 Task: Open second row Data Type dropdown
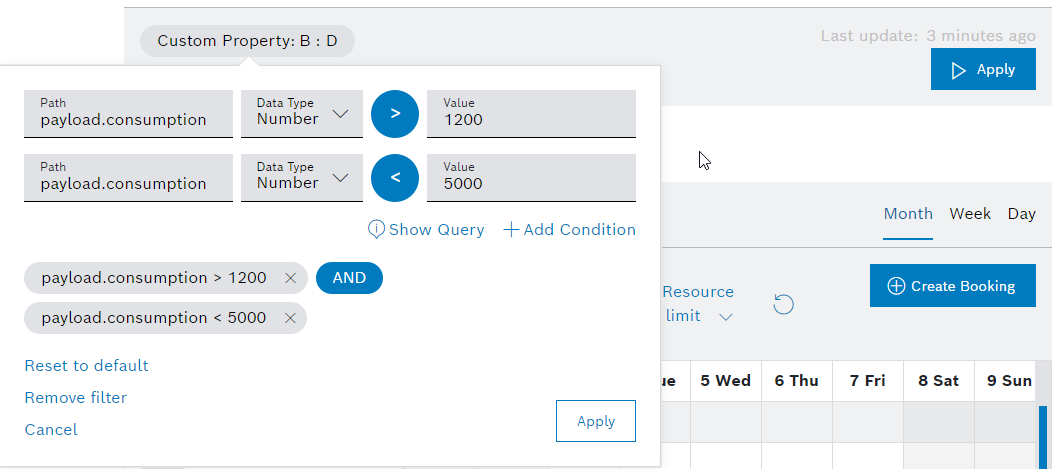click(302, 178)
